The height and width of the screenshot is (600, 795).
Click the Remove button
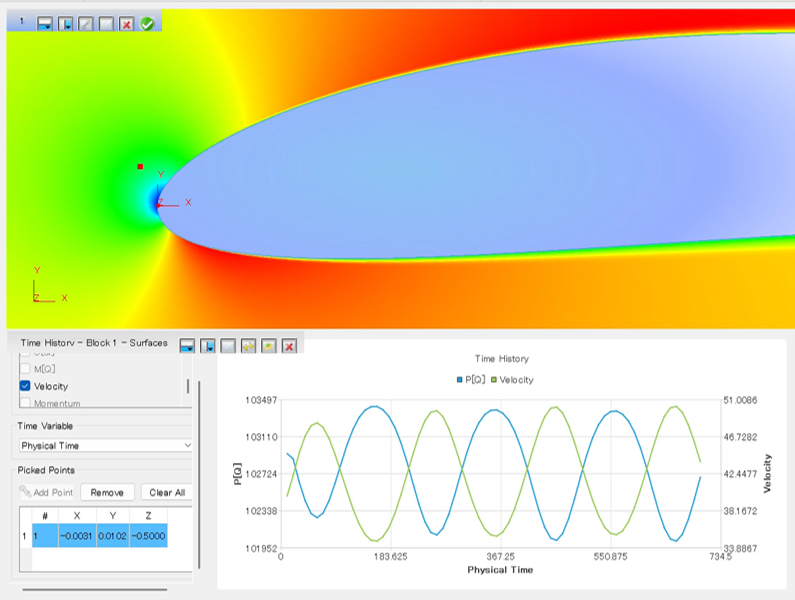107,492
